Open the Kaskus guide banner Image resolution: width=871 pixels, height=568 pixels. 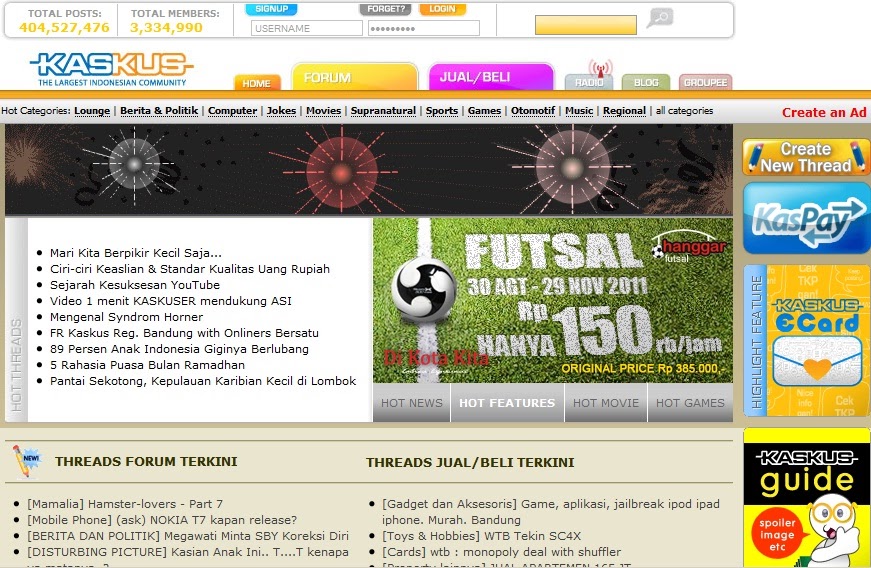(807, 497)
